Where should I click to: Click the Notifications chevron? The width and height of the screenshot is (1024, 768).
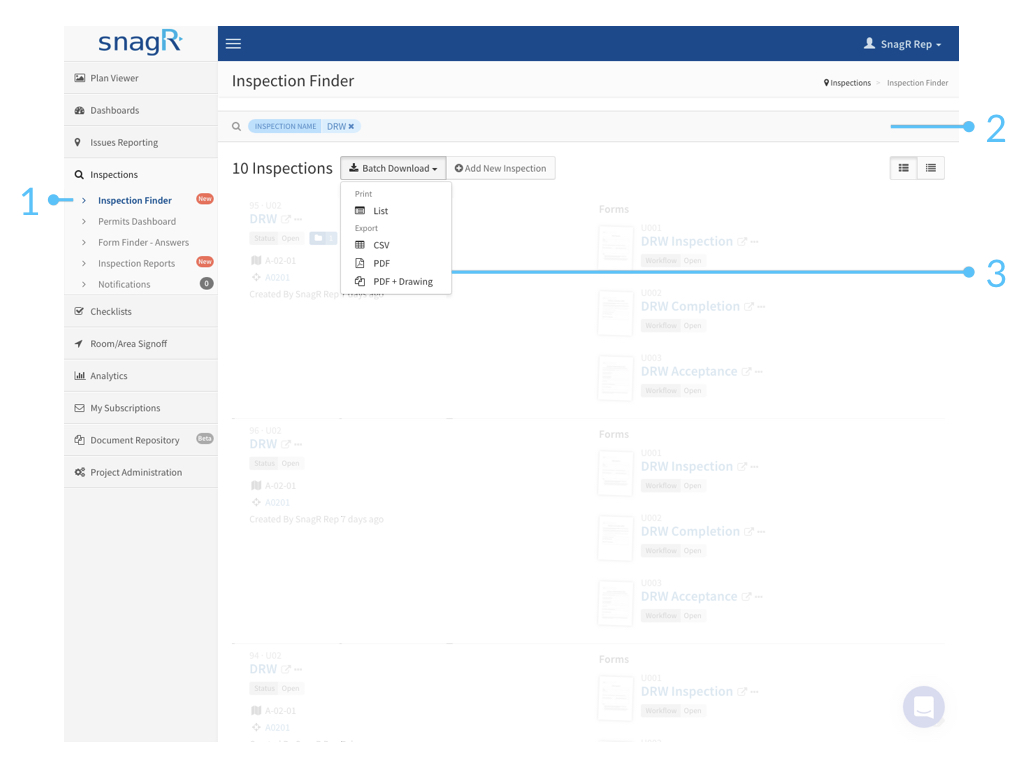coord(84,284)
